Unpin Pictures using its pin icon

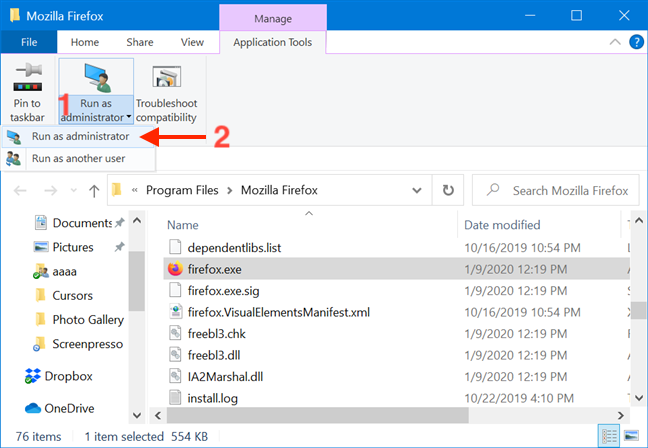click(119, 247)
